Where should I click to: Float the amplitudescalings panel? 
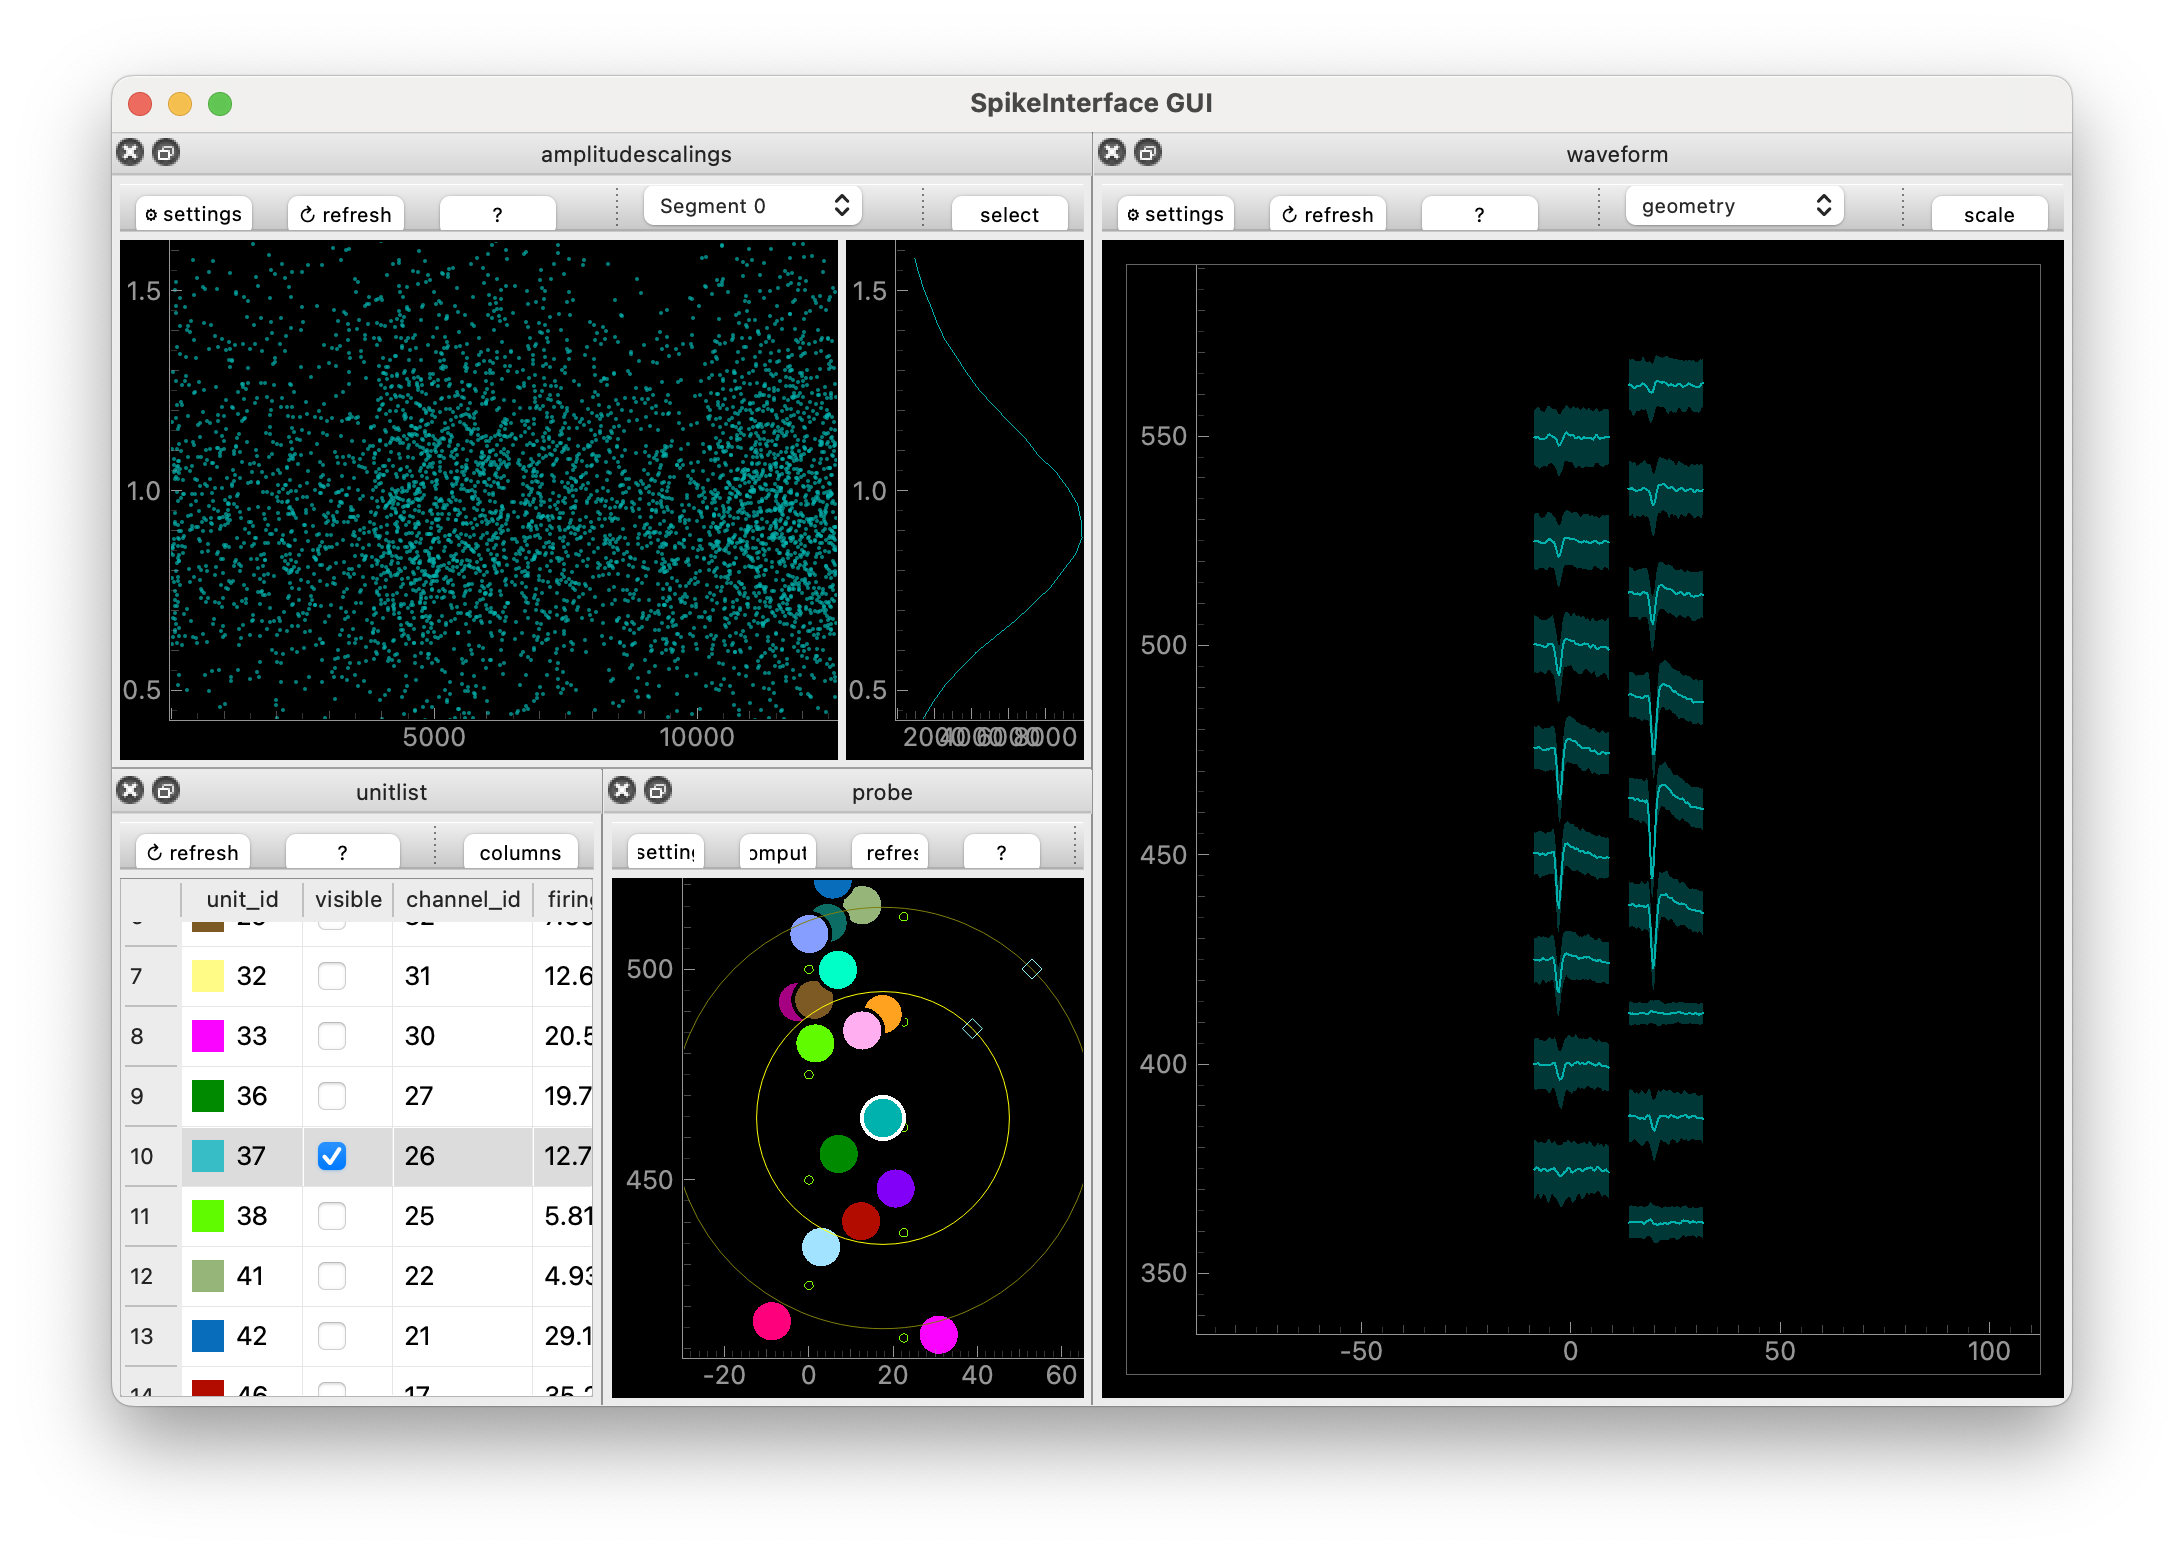click(166, 153)
